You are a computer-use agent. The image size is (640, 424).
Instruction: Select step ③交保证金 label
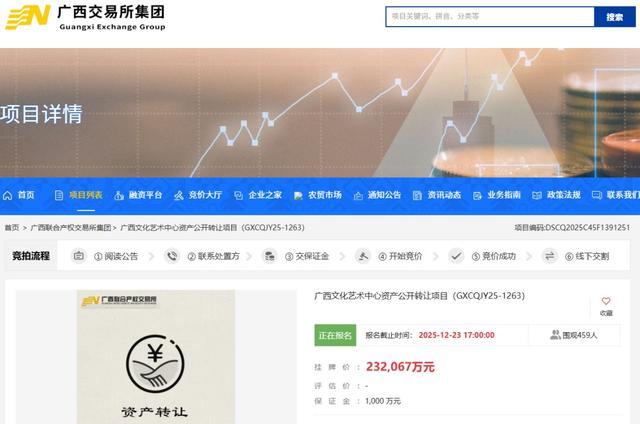[307, 256]
